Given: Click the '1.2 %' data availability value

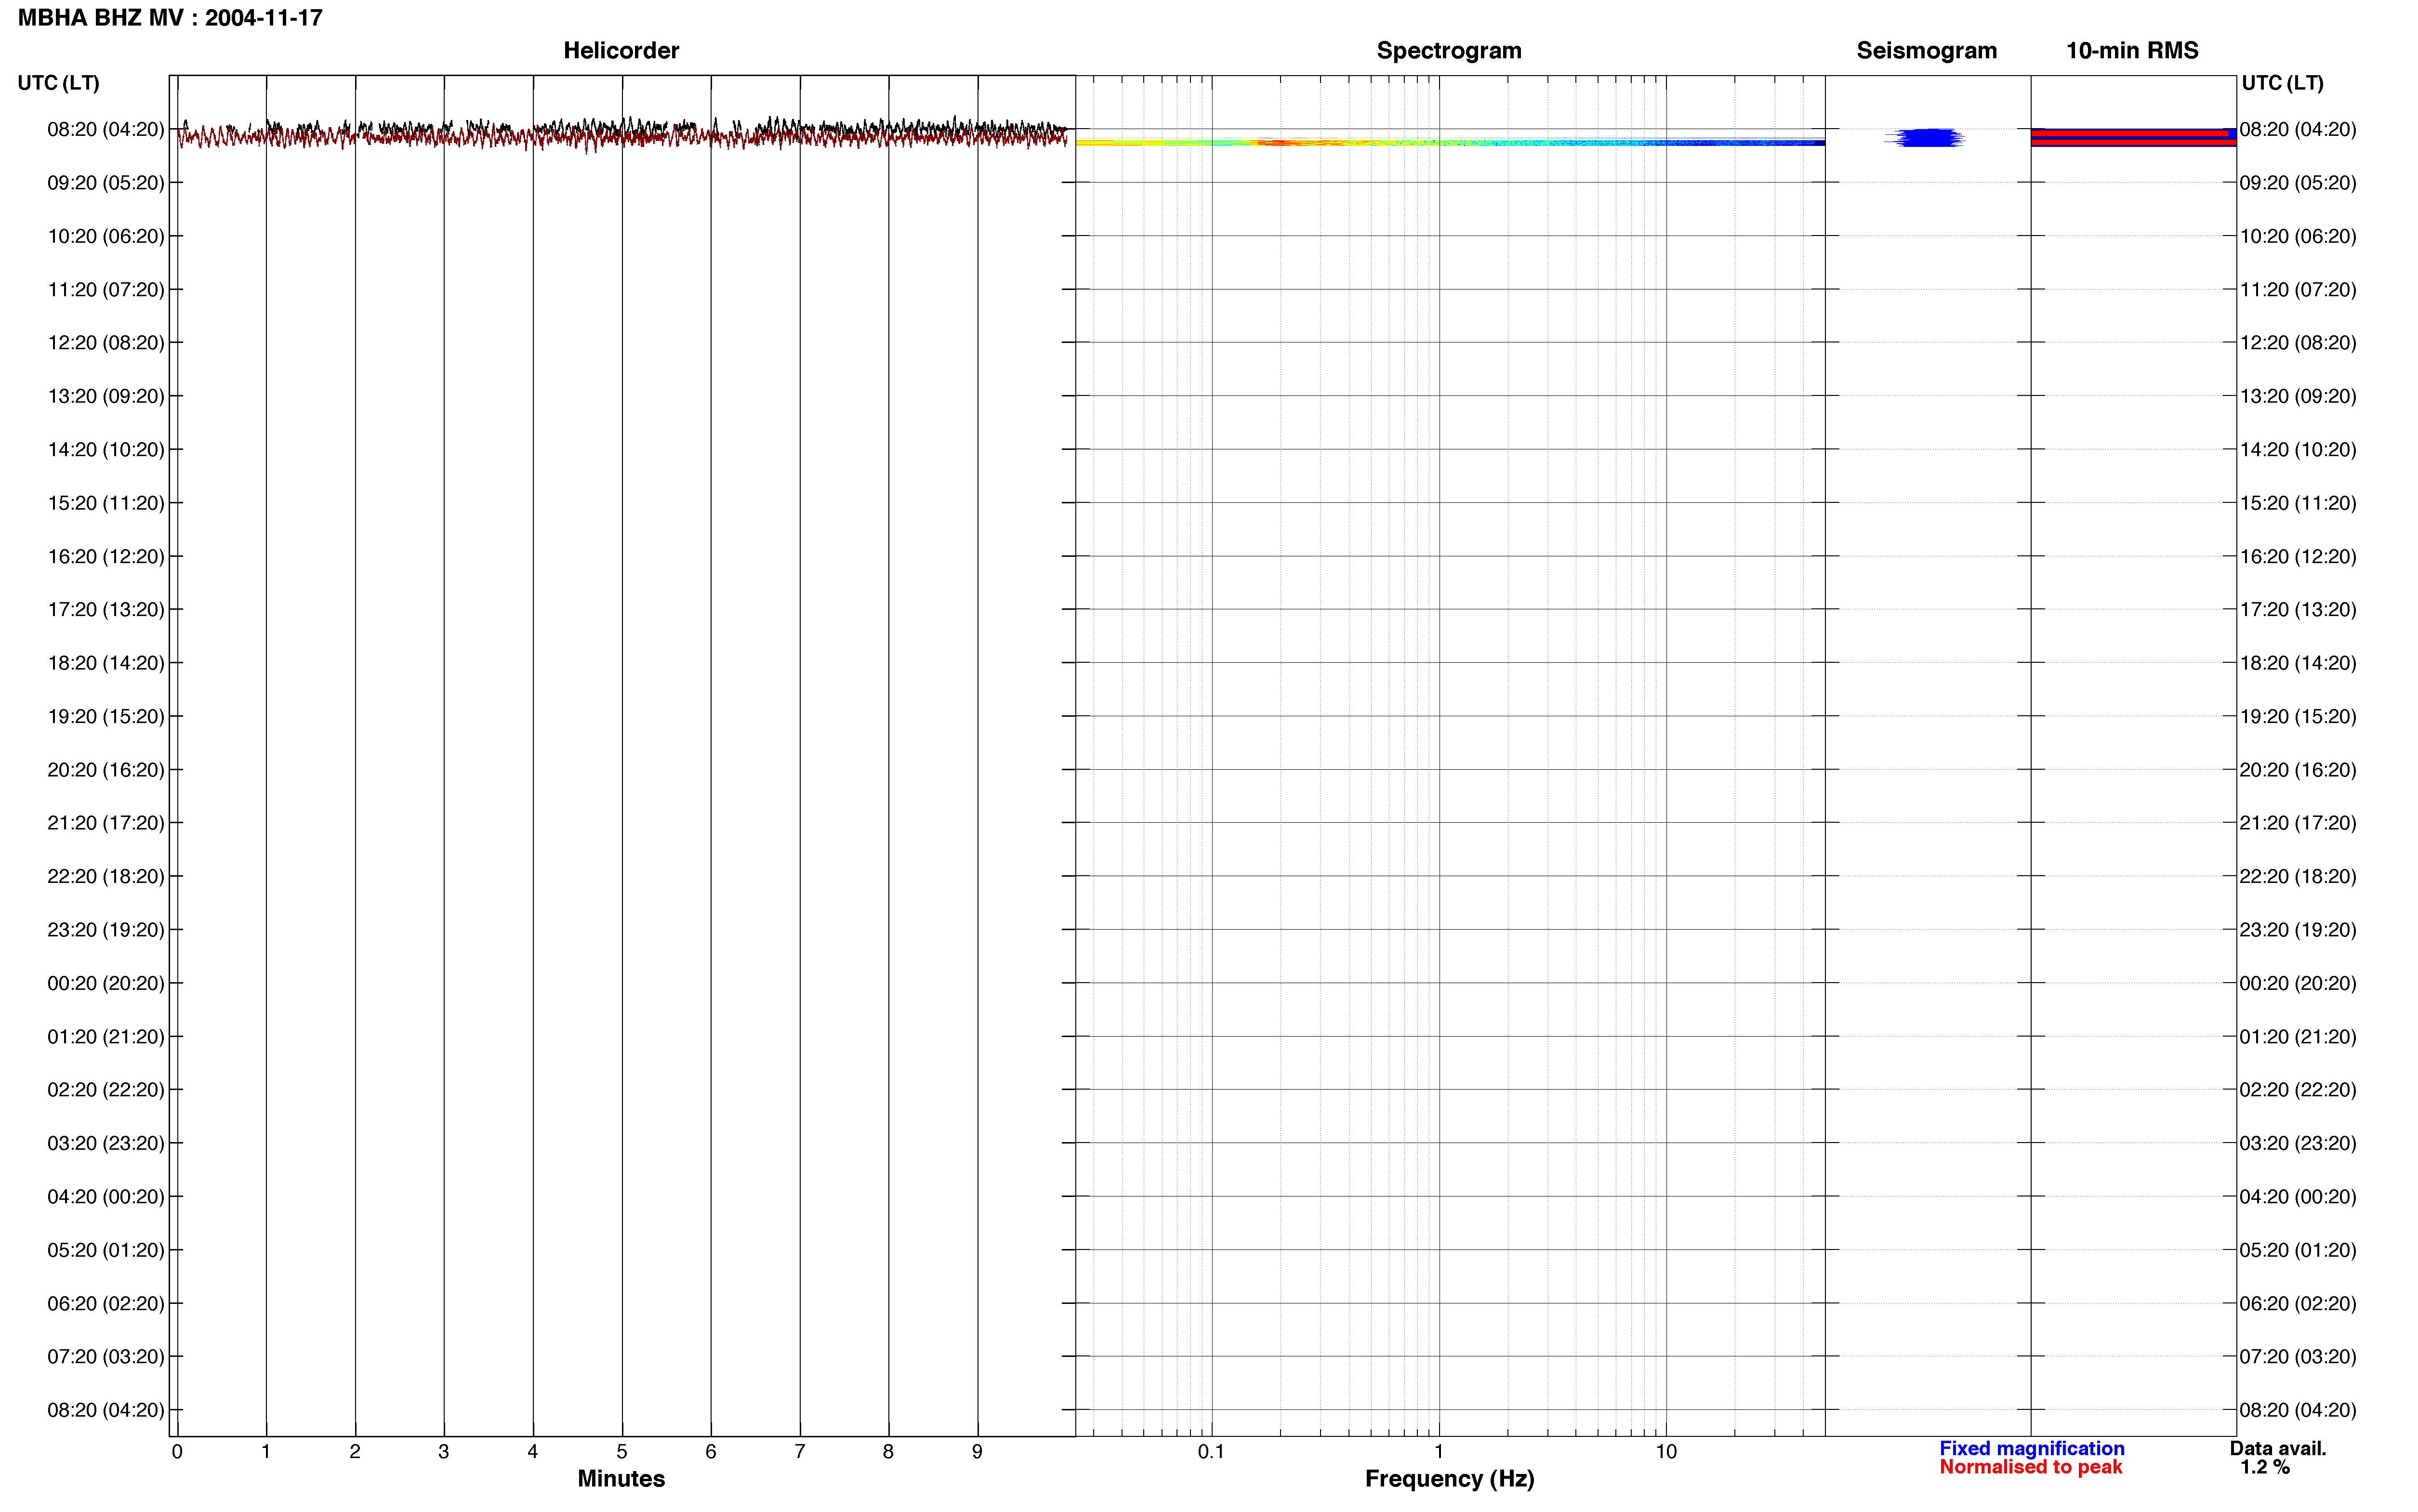Looking at the screenshot, I should click(x=2265, y=1467).
